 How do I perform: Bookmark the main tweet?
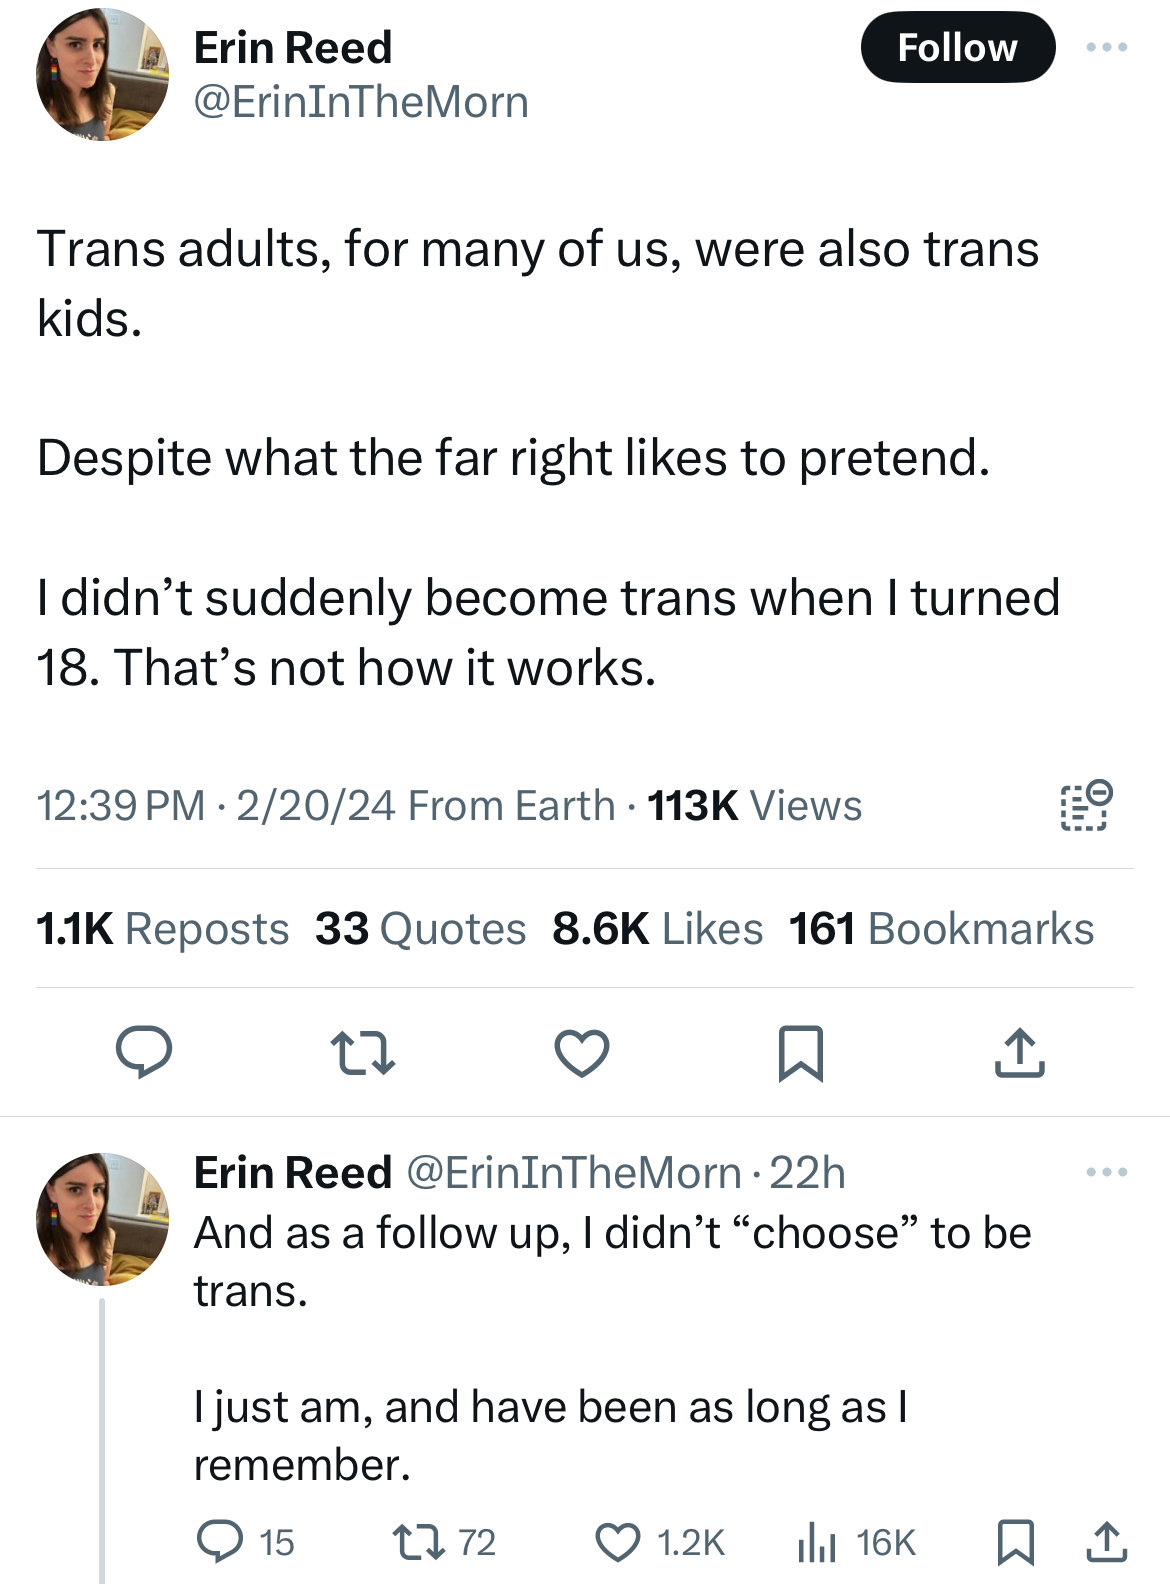(801, 1053)
